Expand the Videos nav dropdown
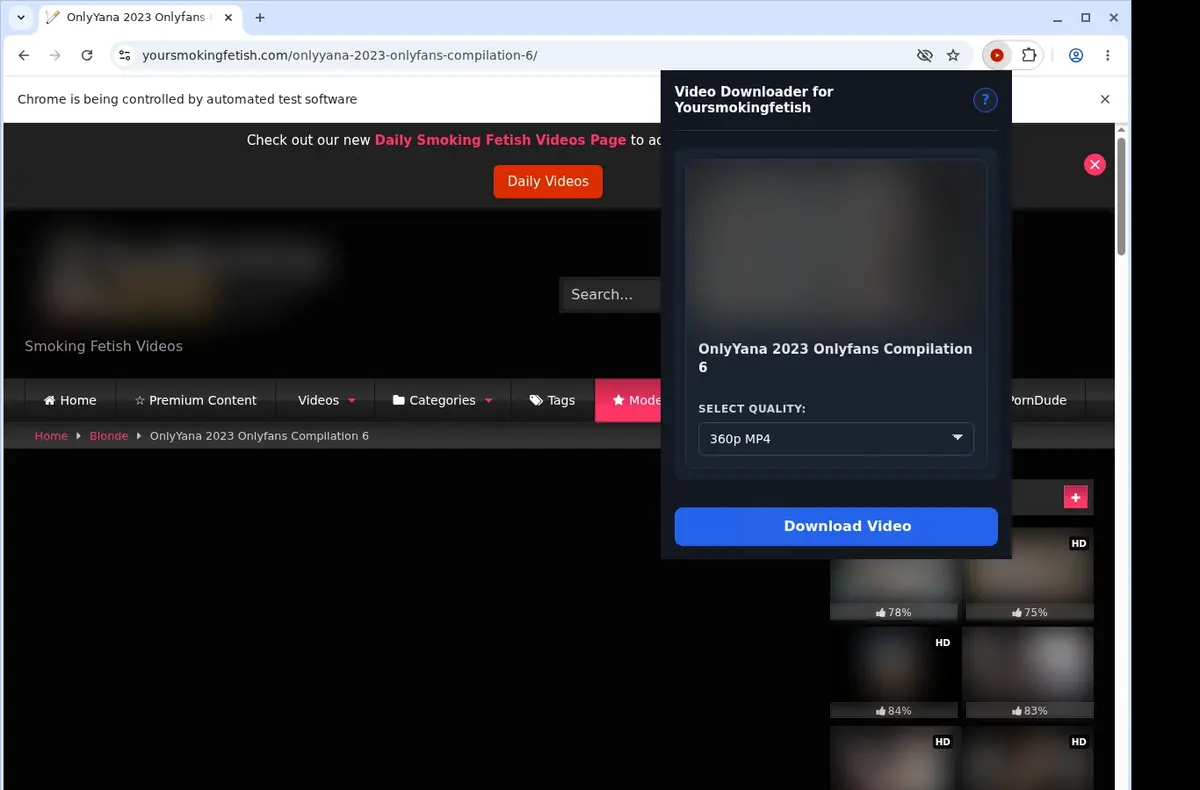Viewport: 1200px width, 790px height. pos(326,400)
